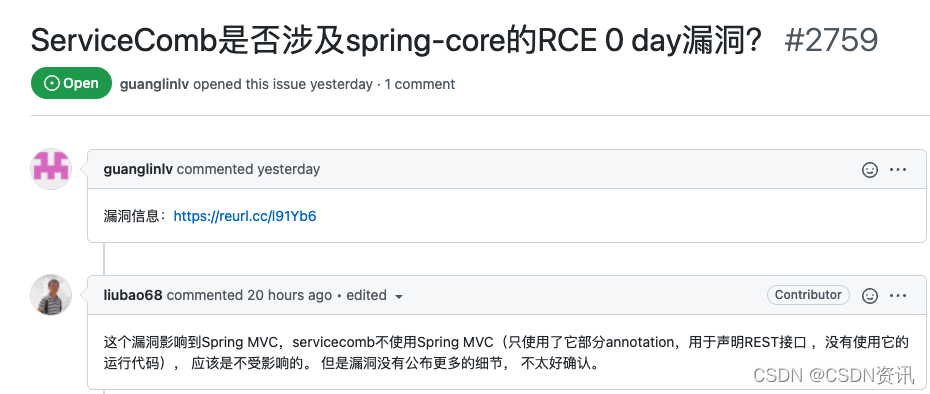930x394 pixels.
Task: Click liubao68's profile photo avatar
Action: [51, 295]
